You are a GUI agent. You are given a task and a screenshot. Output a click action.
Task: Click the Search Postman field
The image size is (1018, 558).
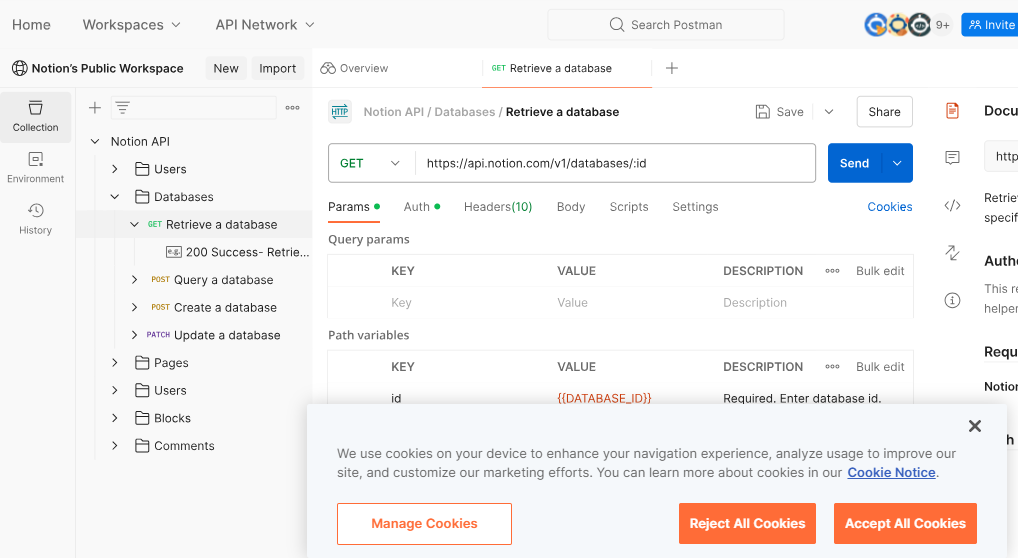[665, 25]
